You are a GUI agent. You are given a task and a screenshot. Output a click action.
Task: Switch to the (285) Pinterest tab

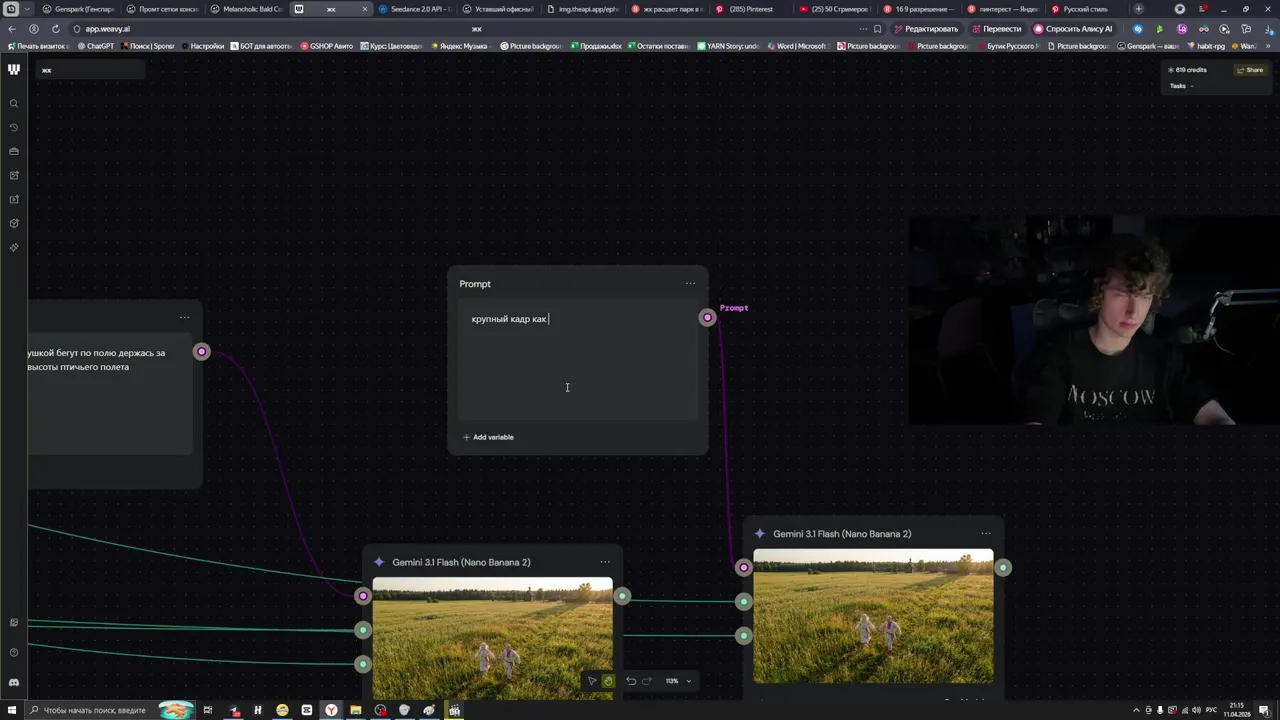pos(750,9)
